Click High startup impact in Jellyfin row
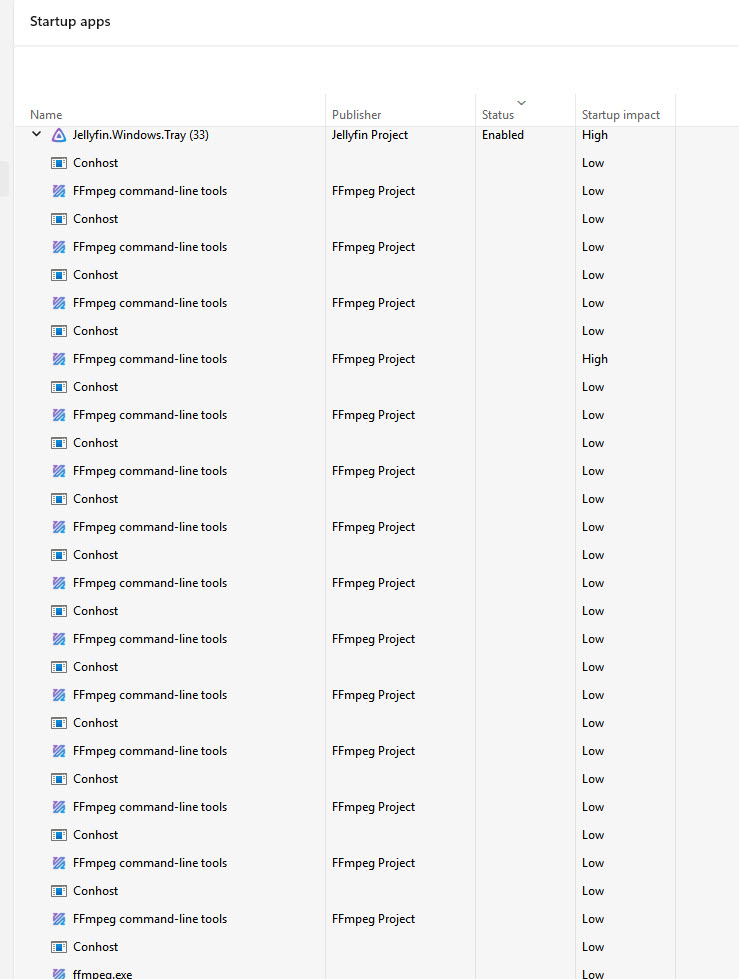The height and width of the screenshot is (979, 739). click(595, 135)
